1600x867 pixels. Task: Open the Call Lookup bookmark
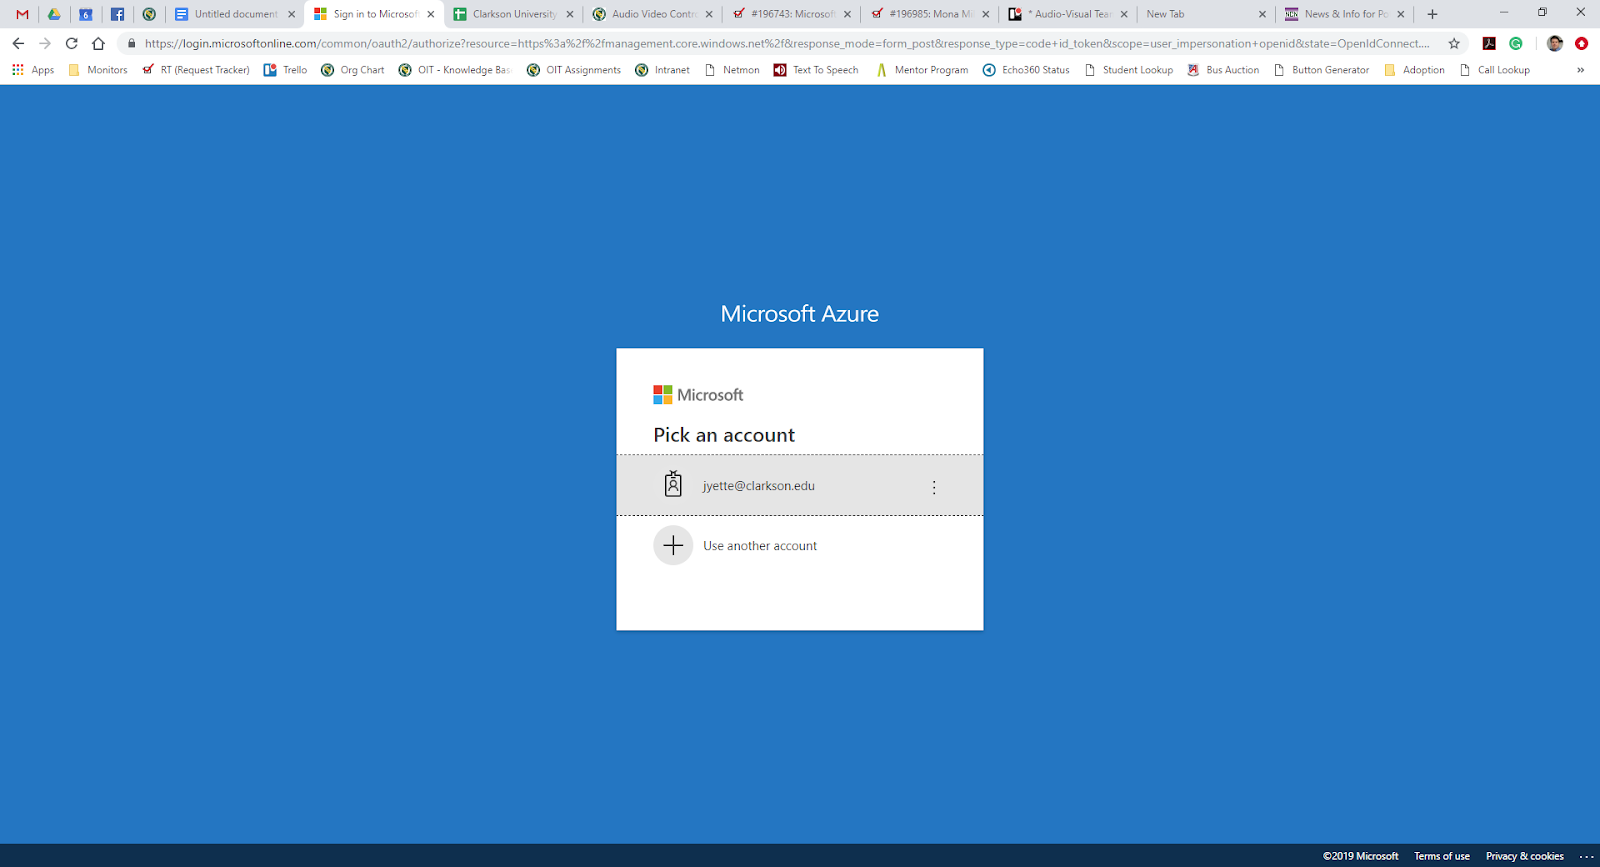point(1495,70)
